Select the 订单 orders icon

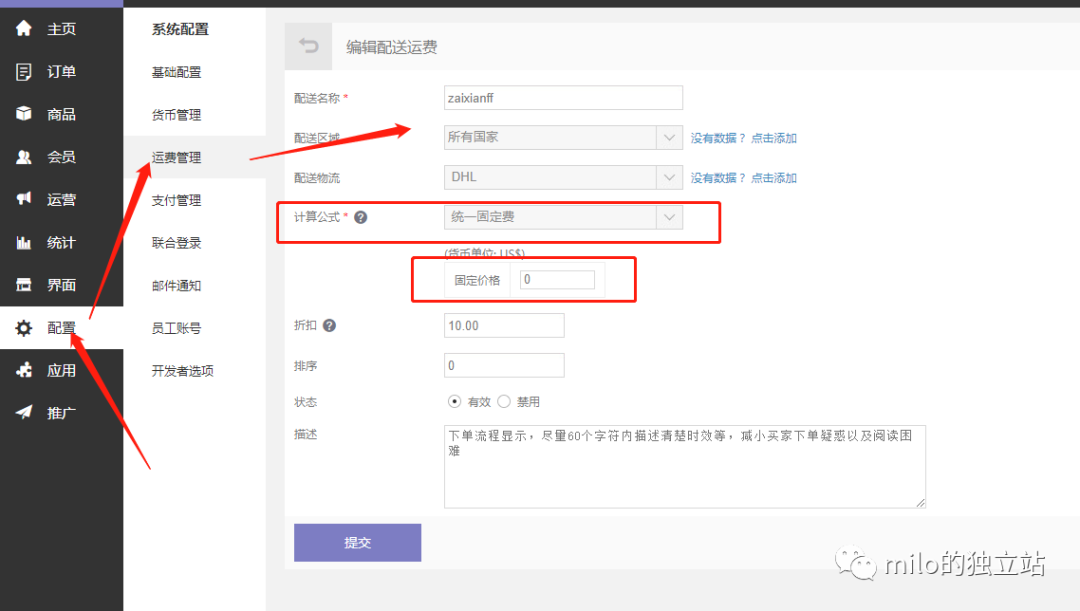(25, 71)
